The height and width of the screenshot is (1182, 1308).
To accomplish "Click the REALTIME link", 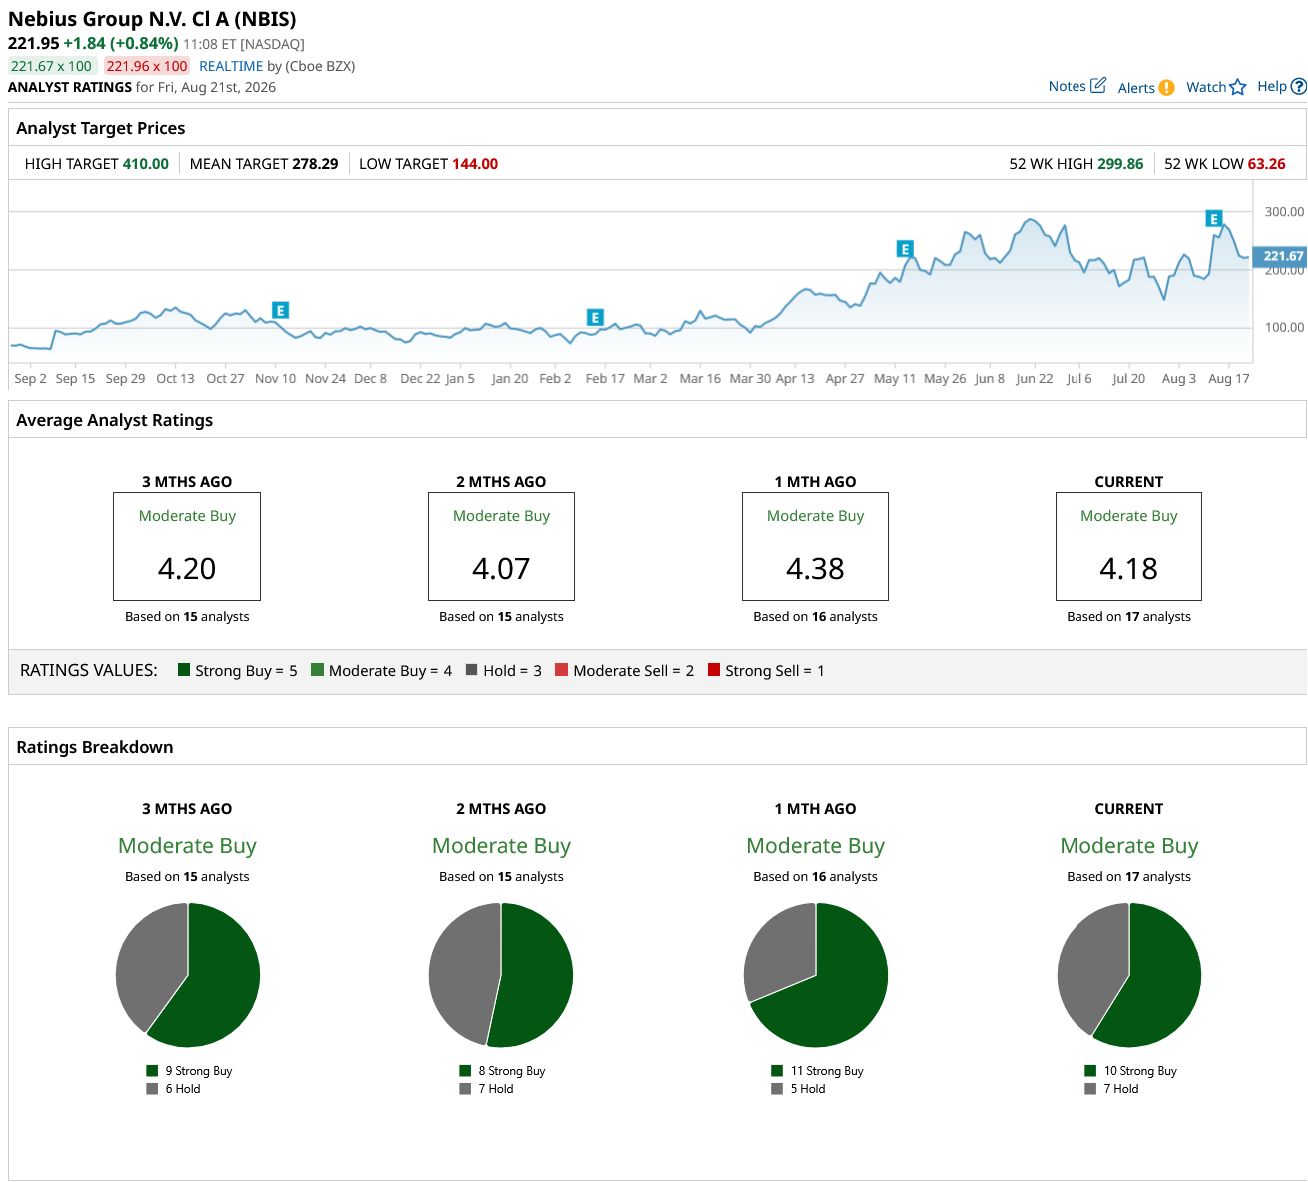I will tap(231, 66).
